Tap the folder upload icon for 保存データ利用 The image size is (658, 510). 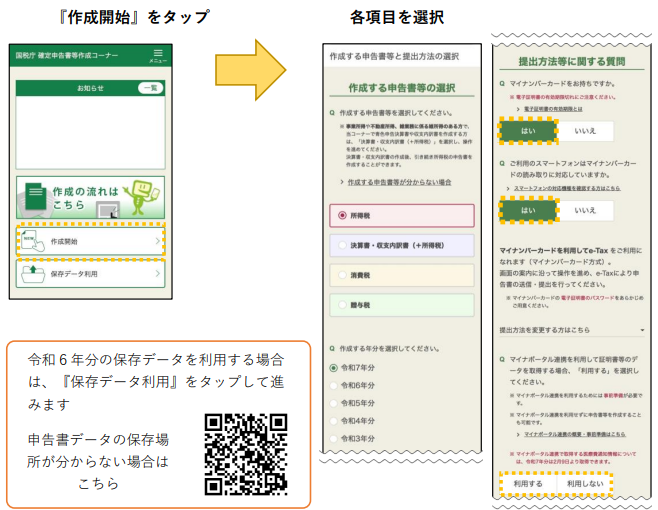[33, 272]
